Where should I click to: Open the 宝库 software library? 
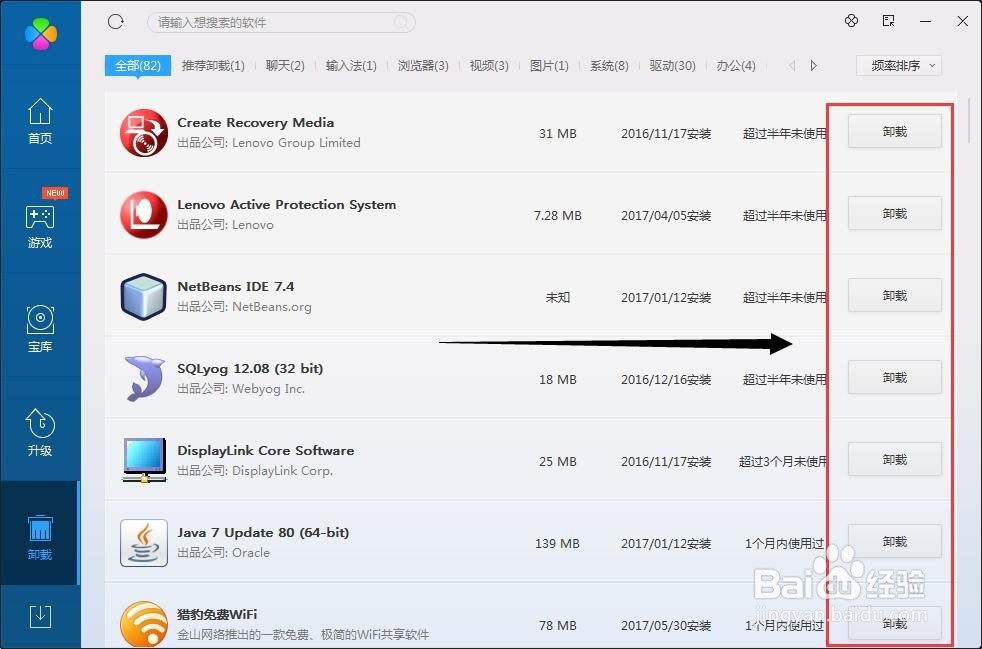[x=40, y=329]
